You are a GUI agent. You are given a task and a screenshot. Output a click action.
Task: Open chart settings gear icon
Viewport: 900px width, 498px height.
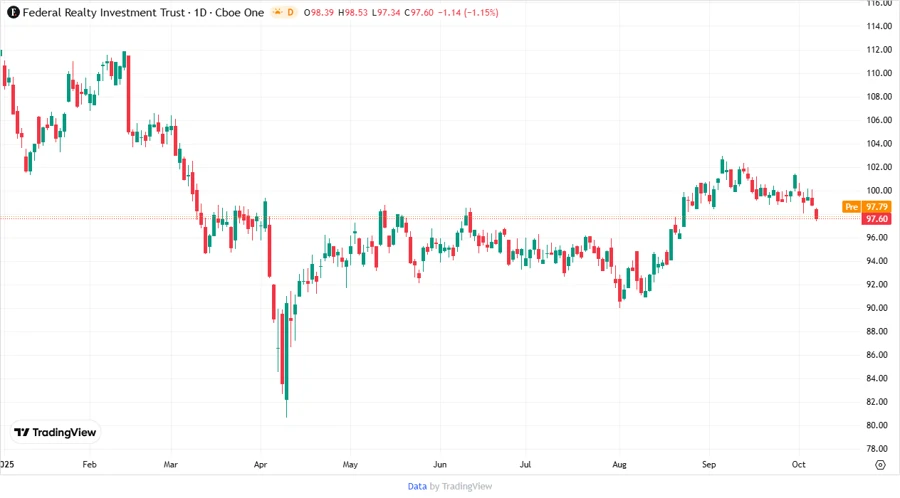[x=879, y=465]
